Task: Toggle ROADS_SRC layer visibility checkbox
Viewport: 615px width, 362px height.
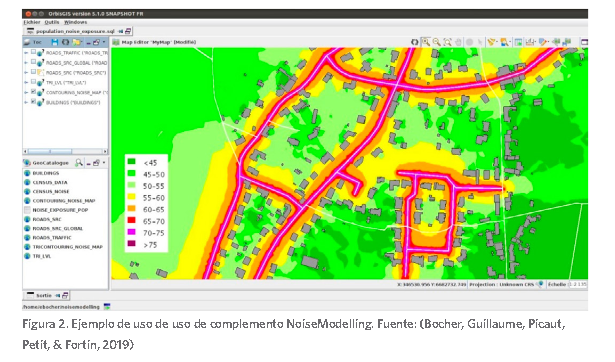Action: pos(33,72)
